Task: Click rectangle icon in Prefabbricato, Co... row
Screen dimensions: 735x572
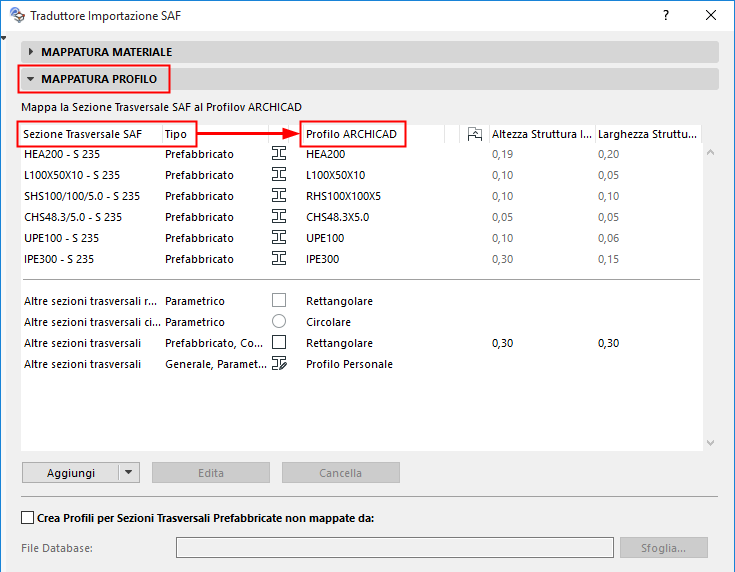Action: click(279, 342)
